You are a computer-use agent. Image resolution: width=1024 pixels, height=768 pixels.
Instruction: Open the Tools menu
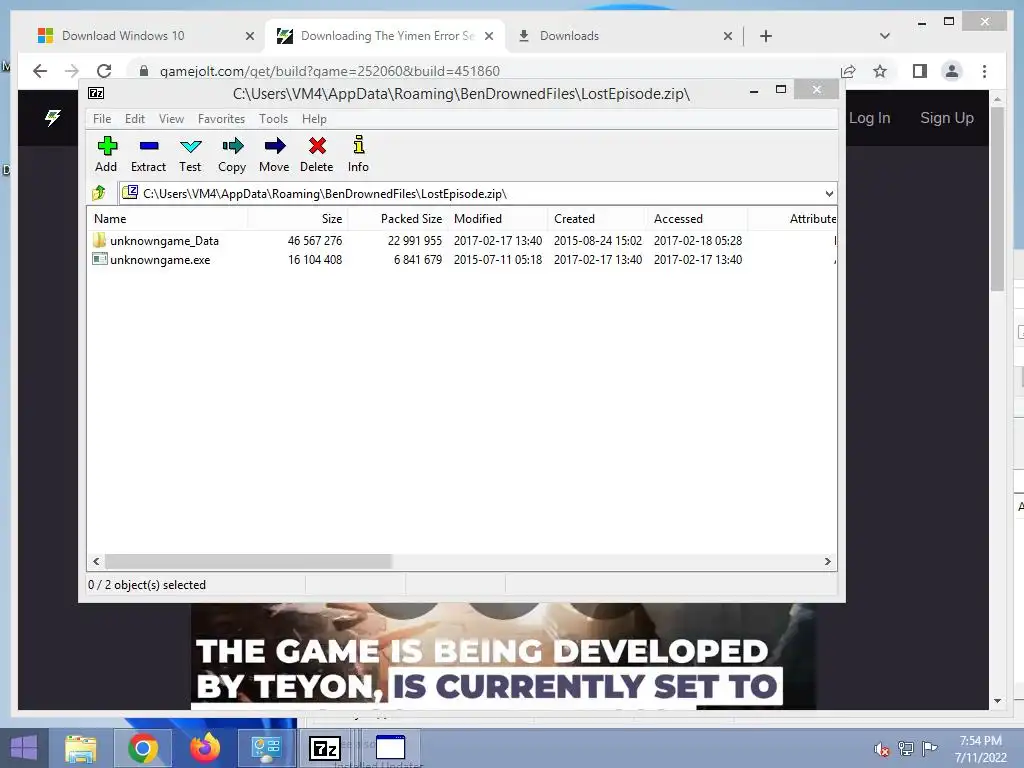pos(273,119)
